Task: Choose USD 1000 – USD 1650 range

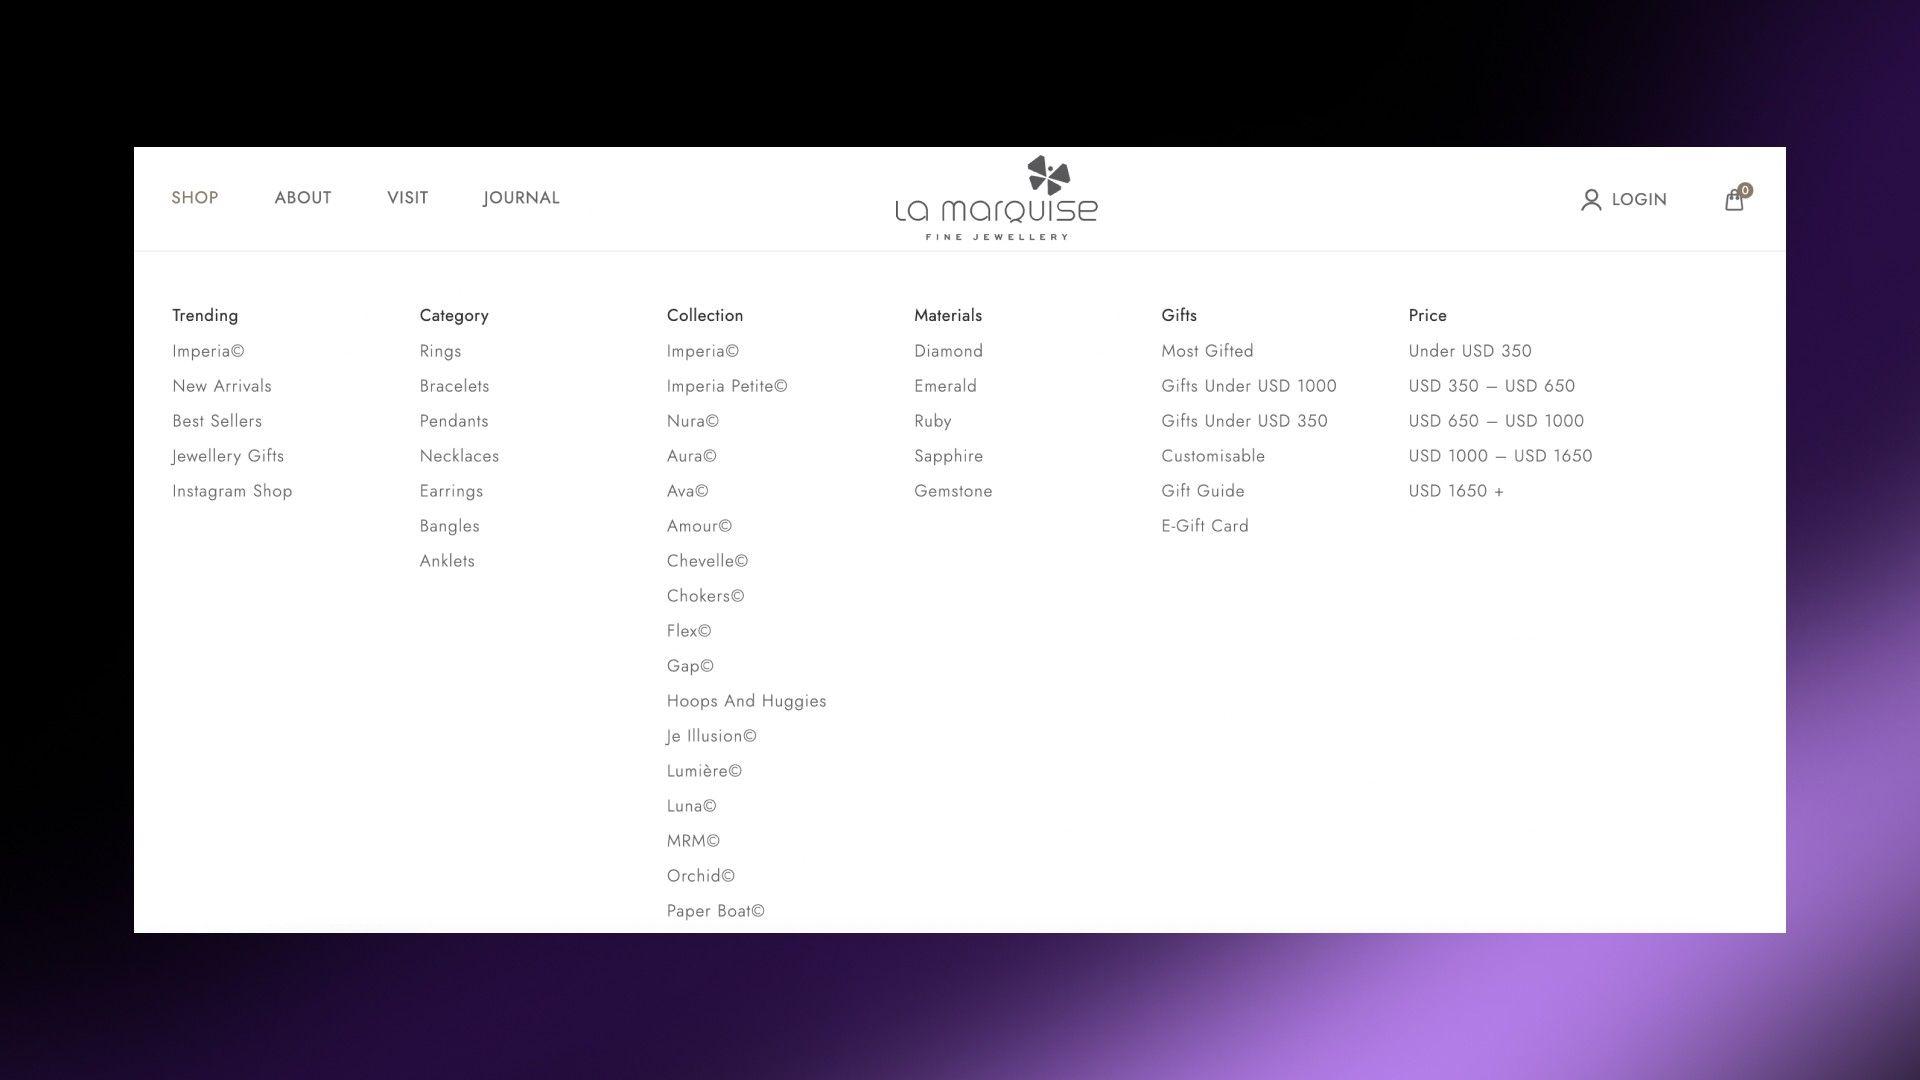Action: pyautogui.click(x=1500, y=456)
